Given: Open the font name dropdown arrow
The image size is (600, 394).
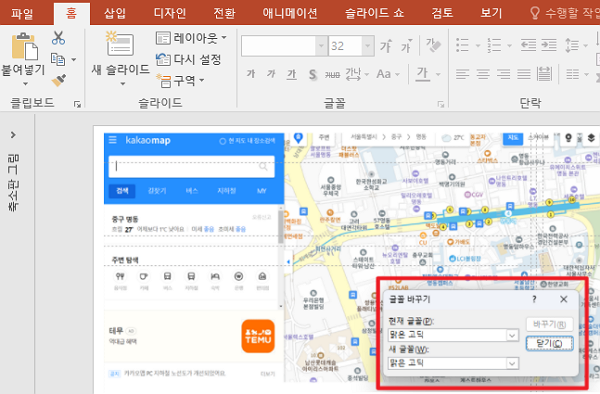Looking at the screenshot, I should coord(321,46).
